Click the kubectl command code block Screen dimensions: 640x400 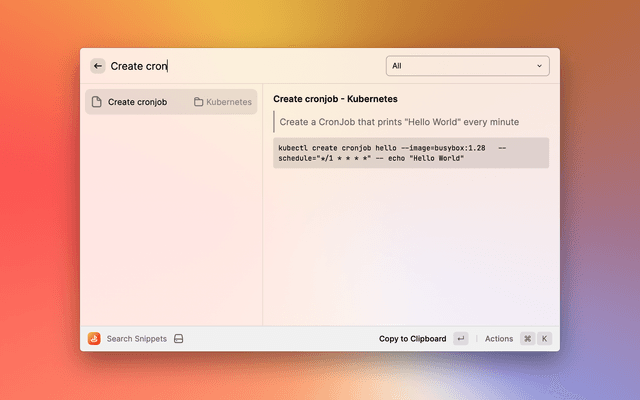[x=410, y=153]
